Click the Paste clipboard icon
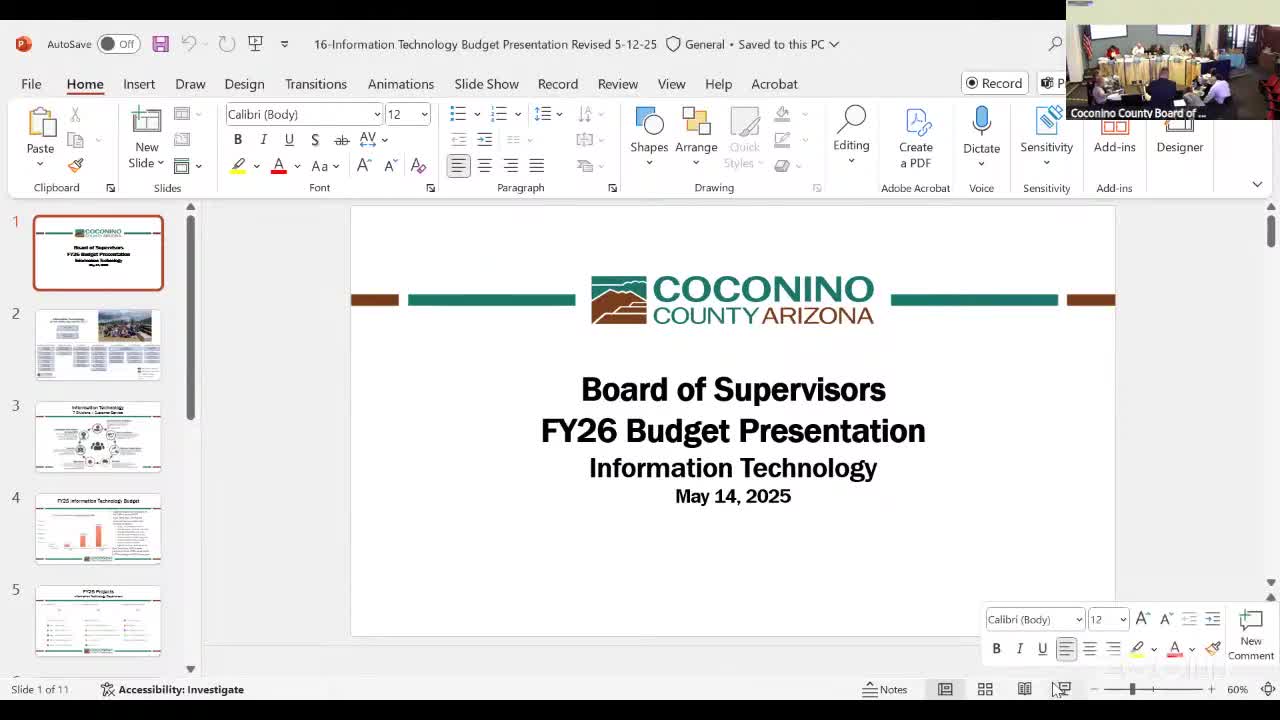 pyautogui.click(x=41, y=124)
